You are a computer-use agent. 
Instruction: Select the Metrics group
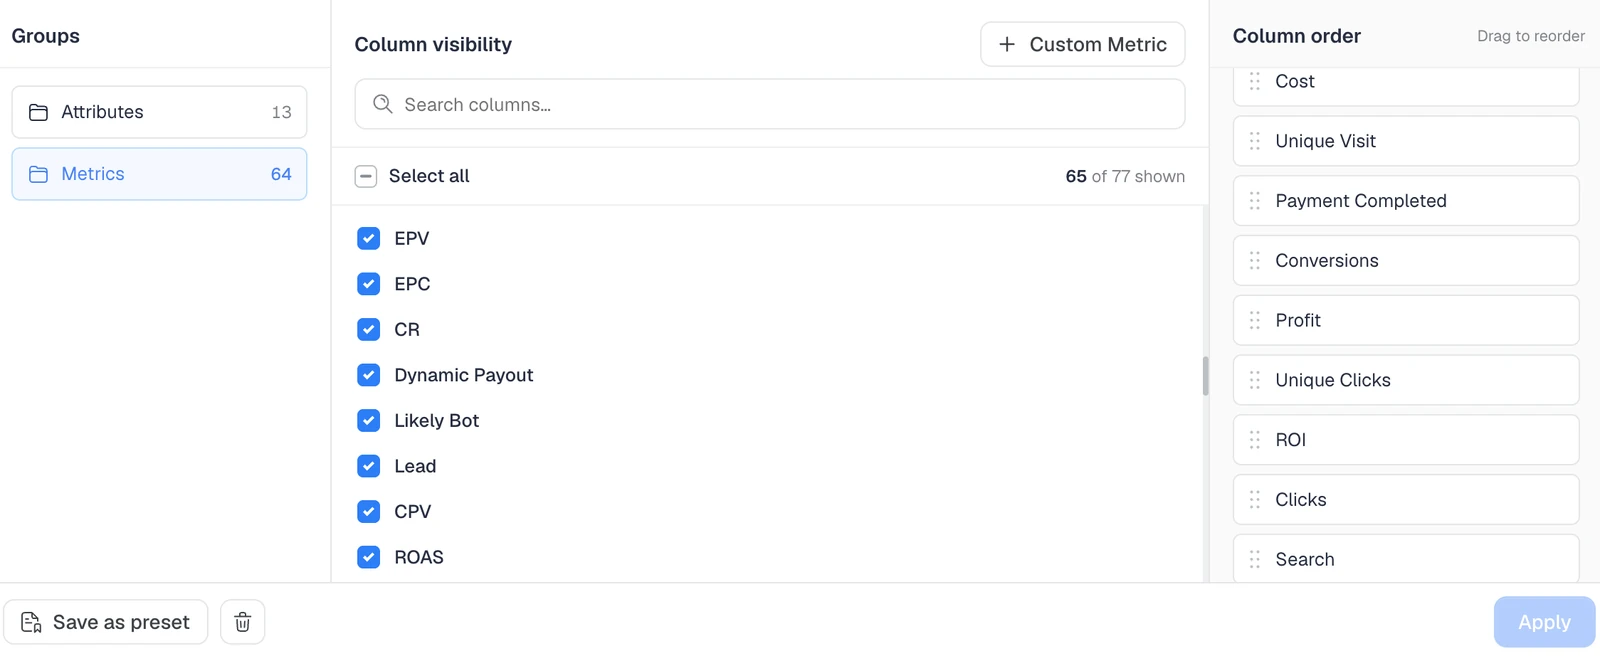[x=159, y=174]
